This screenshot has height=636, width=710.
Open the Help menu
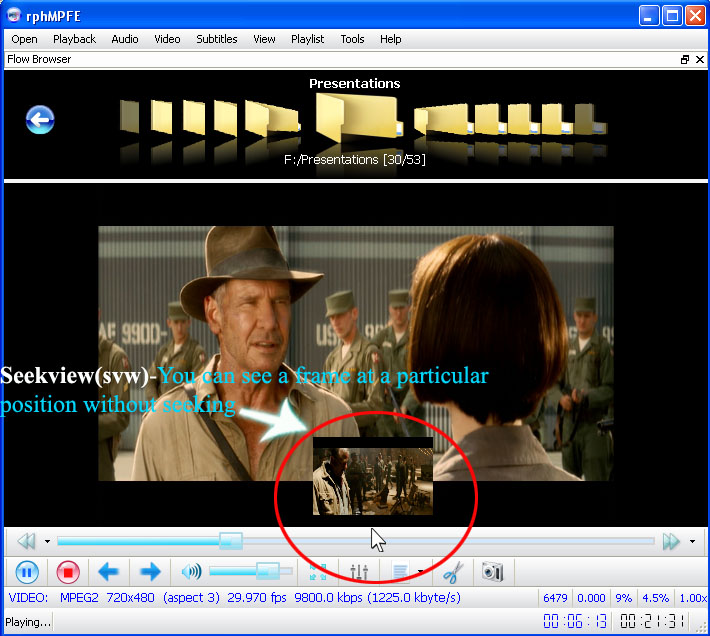[390, 39]
